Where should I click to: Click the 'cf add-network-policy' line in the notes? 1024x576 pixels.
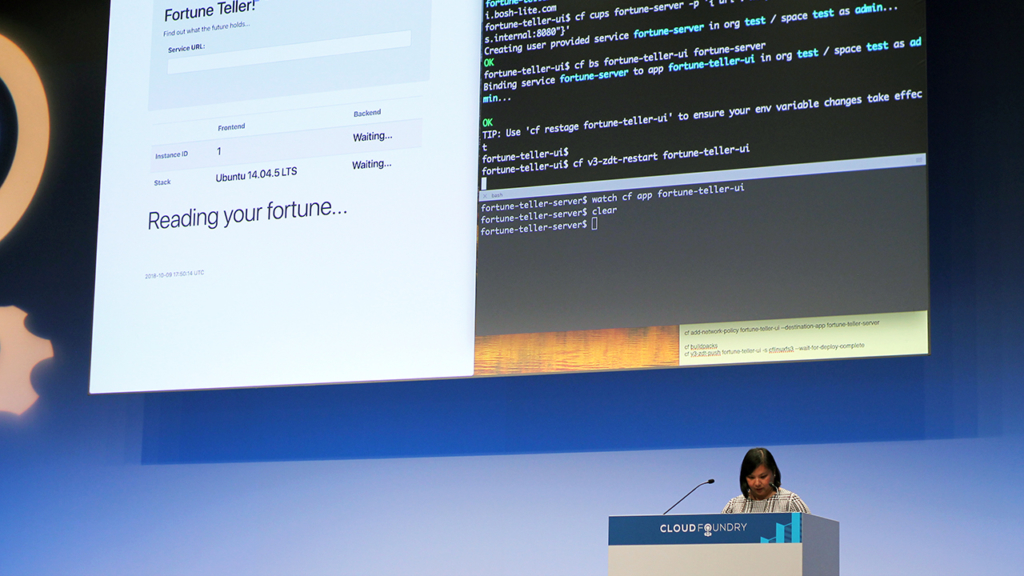[x=782, y=327]
